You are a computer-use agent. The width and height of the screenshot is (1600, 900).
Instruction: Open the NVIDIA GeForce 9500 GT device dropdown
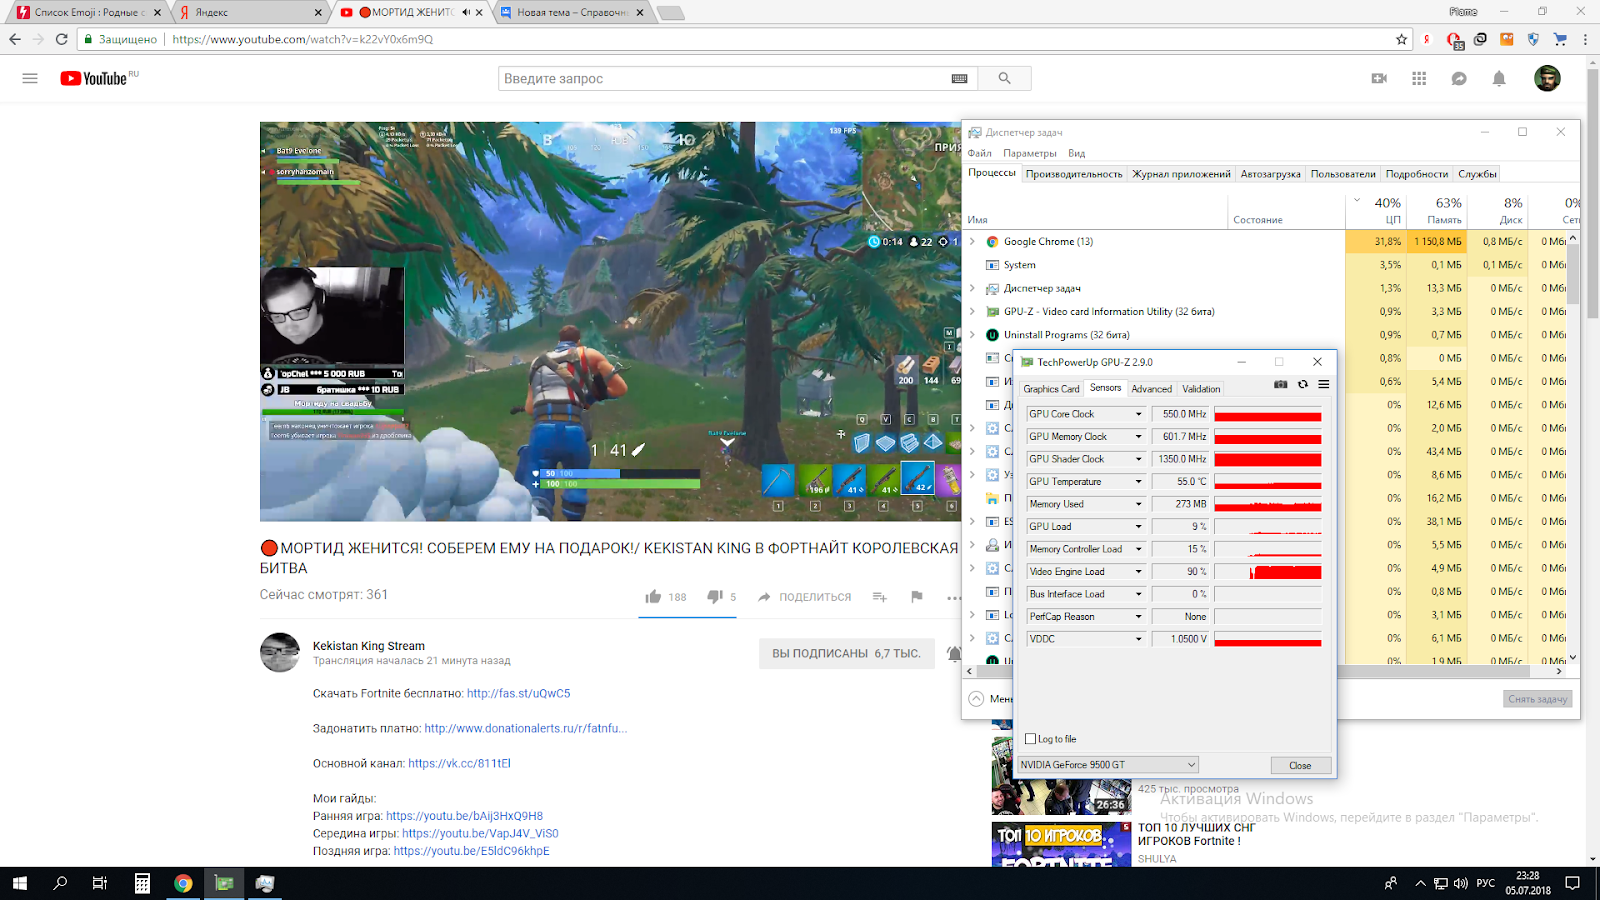click(x=1107, y=765)
